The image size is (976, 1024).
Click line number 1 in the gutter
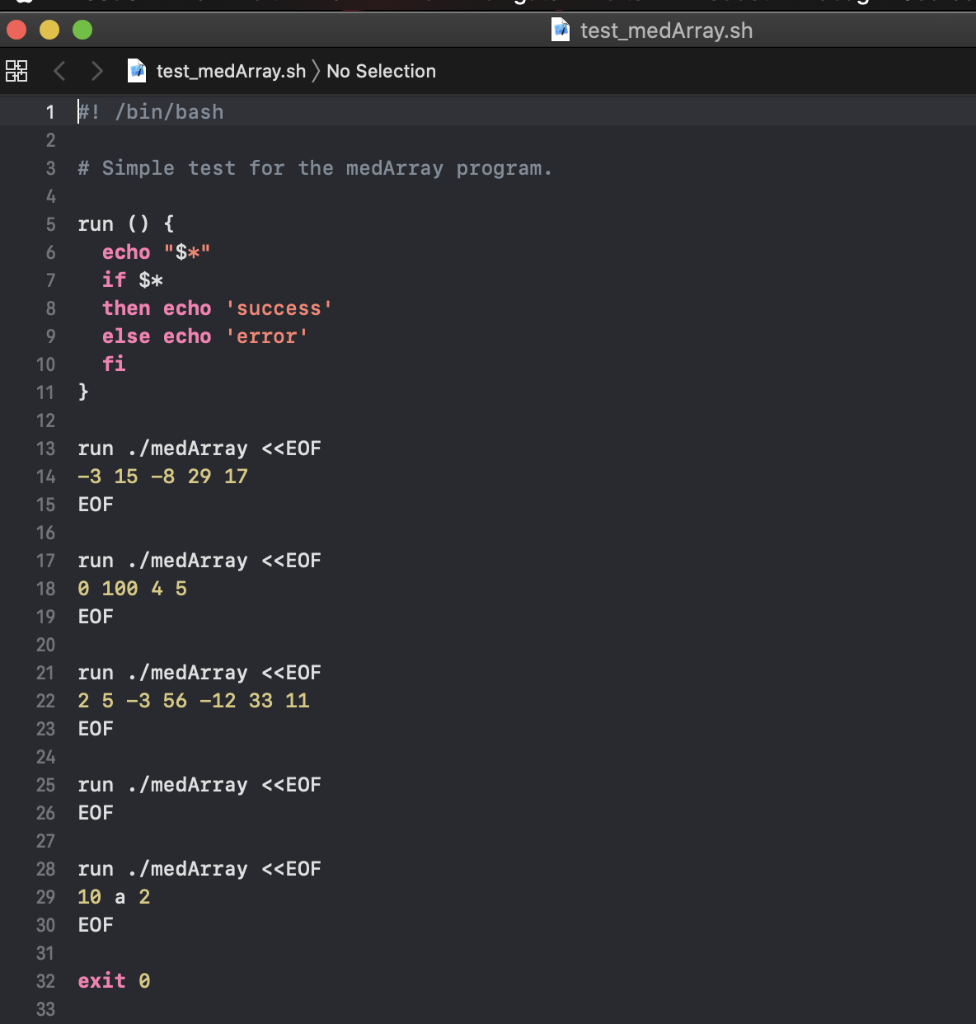(x=50, y=112)
